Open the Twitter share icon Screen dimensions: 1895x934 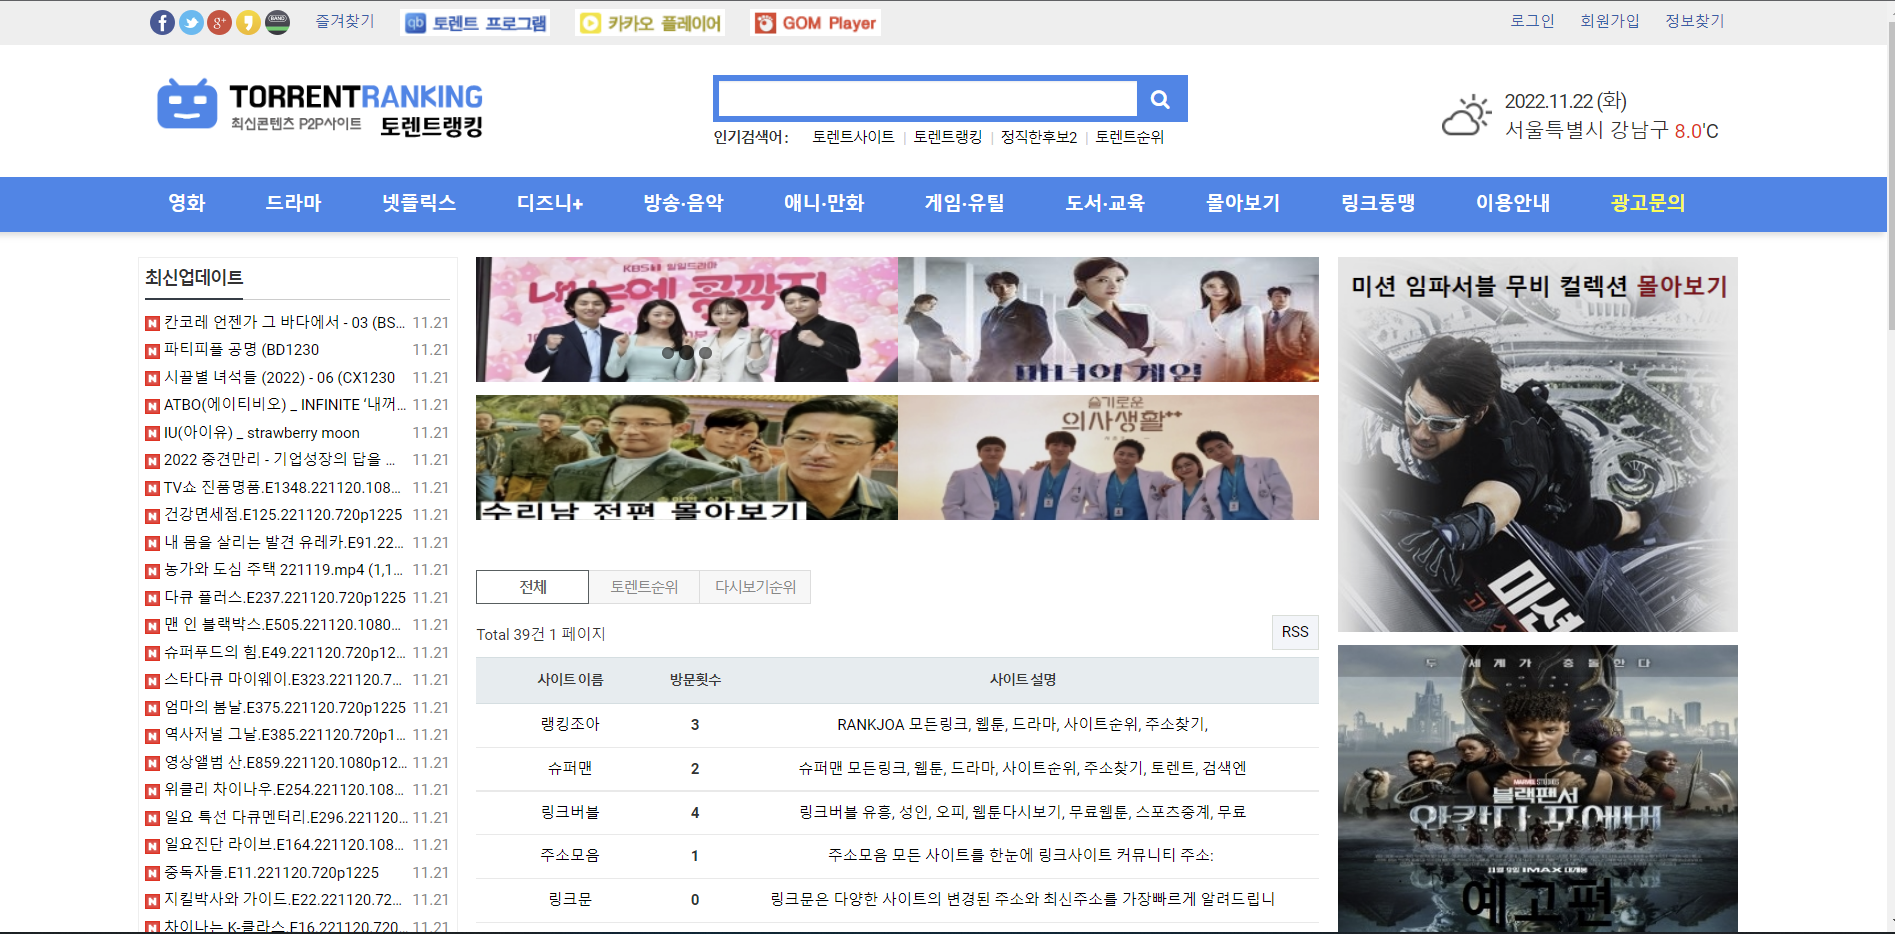191,22
